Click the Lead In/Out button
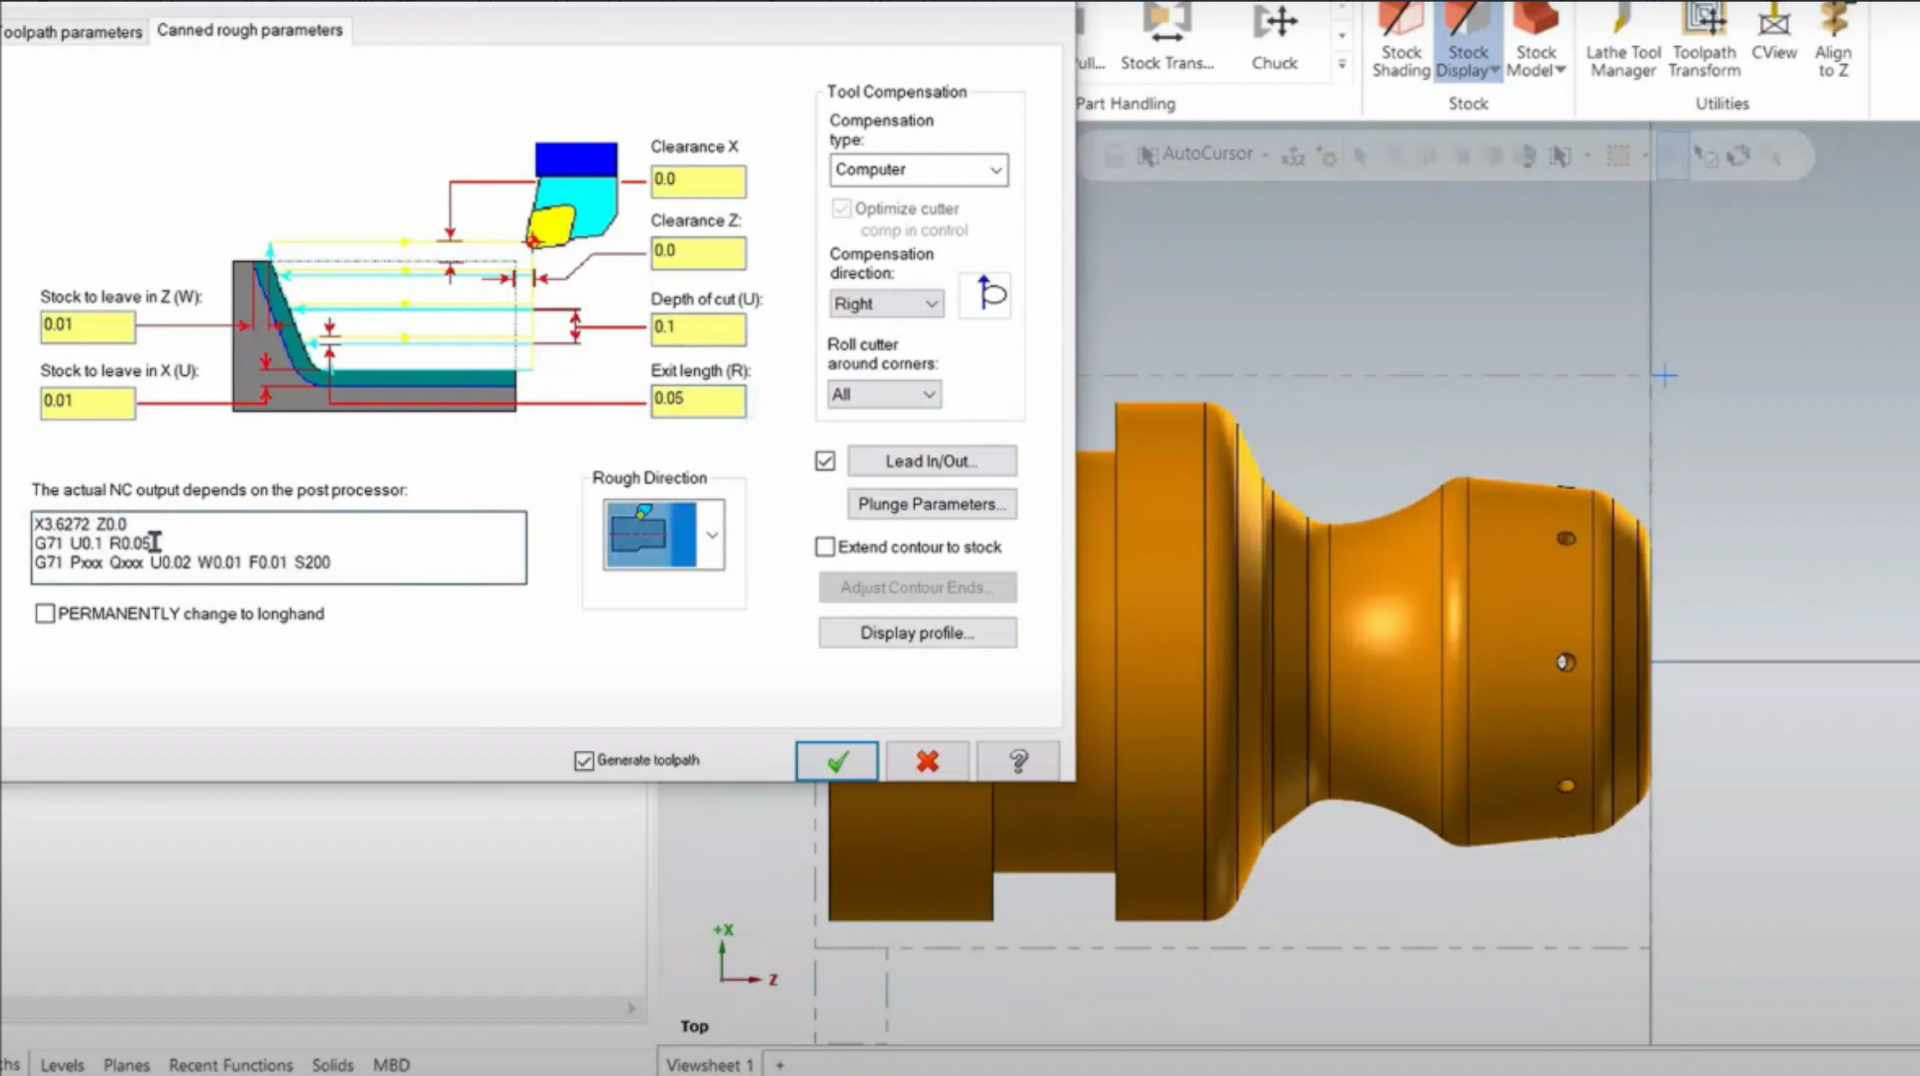The image size is (1920, 1076). pyautogui.click(x=932, y=461)
